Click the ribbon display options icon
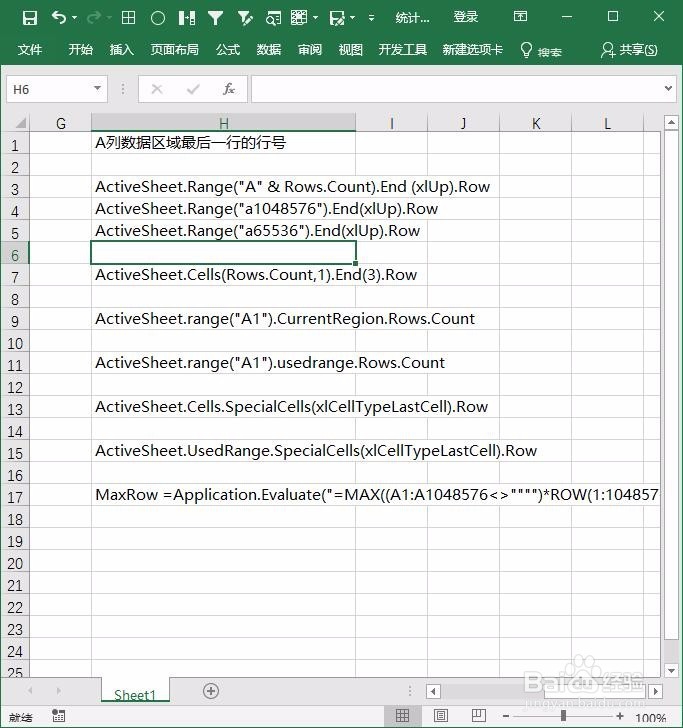The height and width of the screenshot is (728, 683). [x=520, y=16]
